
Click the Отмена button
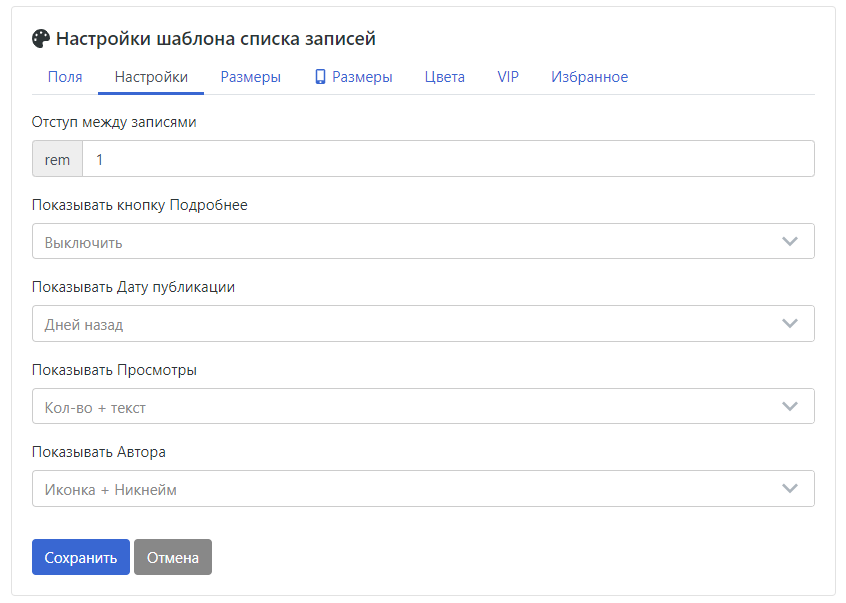tap(173, 557)
